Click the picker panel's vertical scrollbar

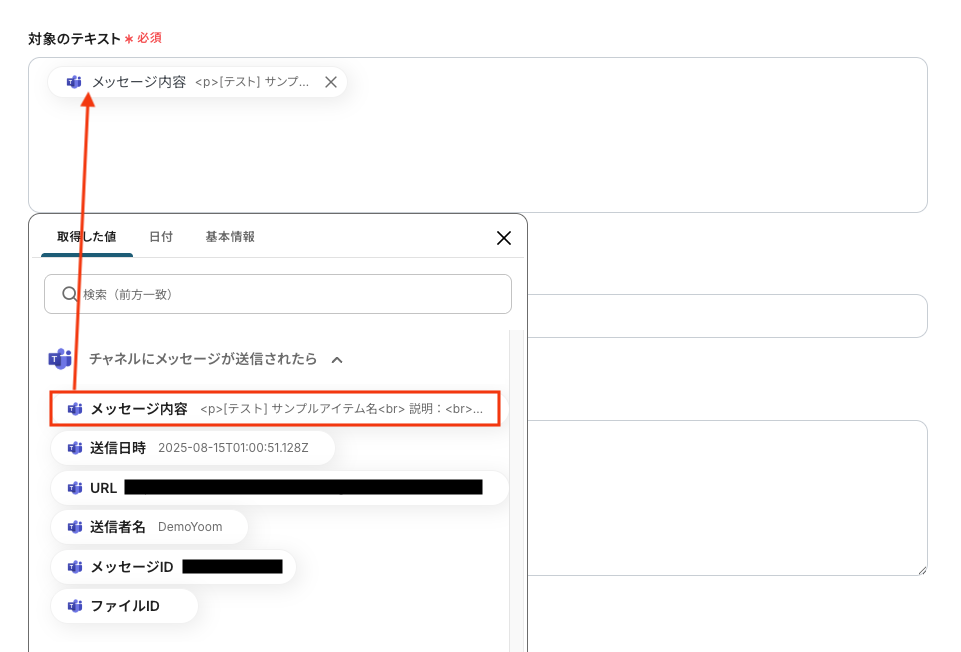click(517, 490)
